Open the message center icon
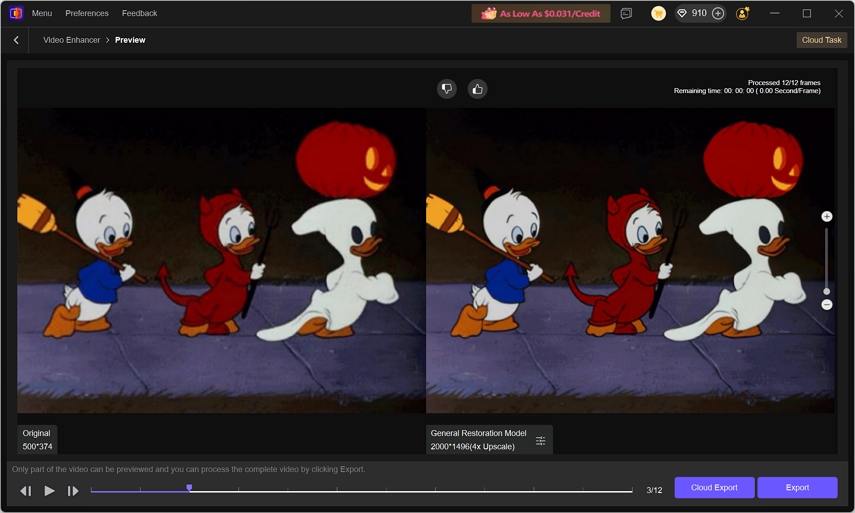The height and width of the screenshot is (513, 855). point(626,14)
